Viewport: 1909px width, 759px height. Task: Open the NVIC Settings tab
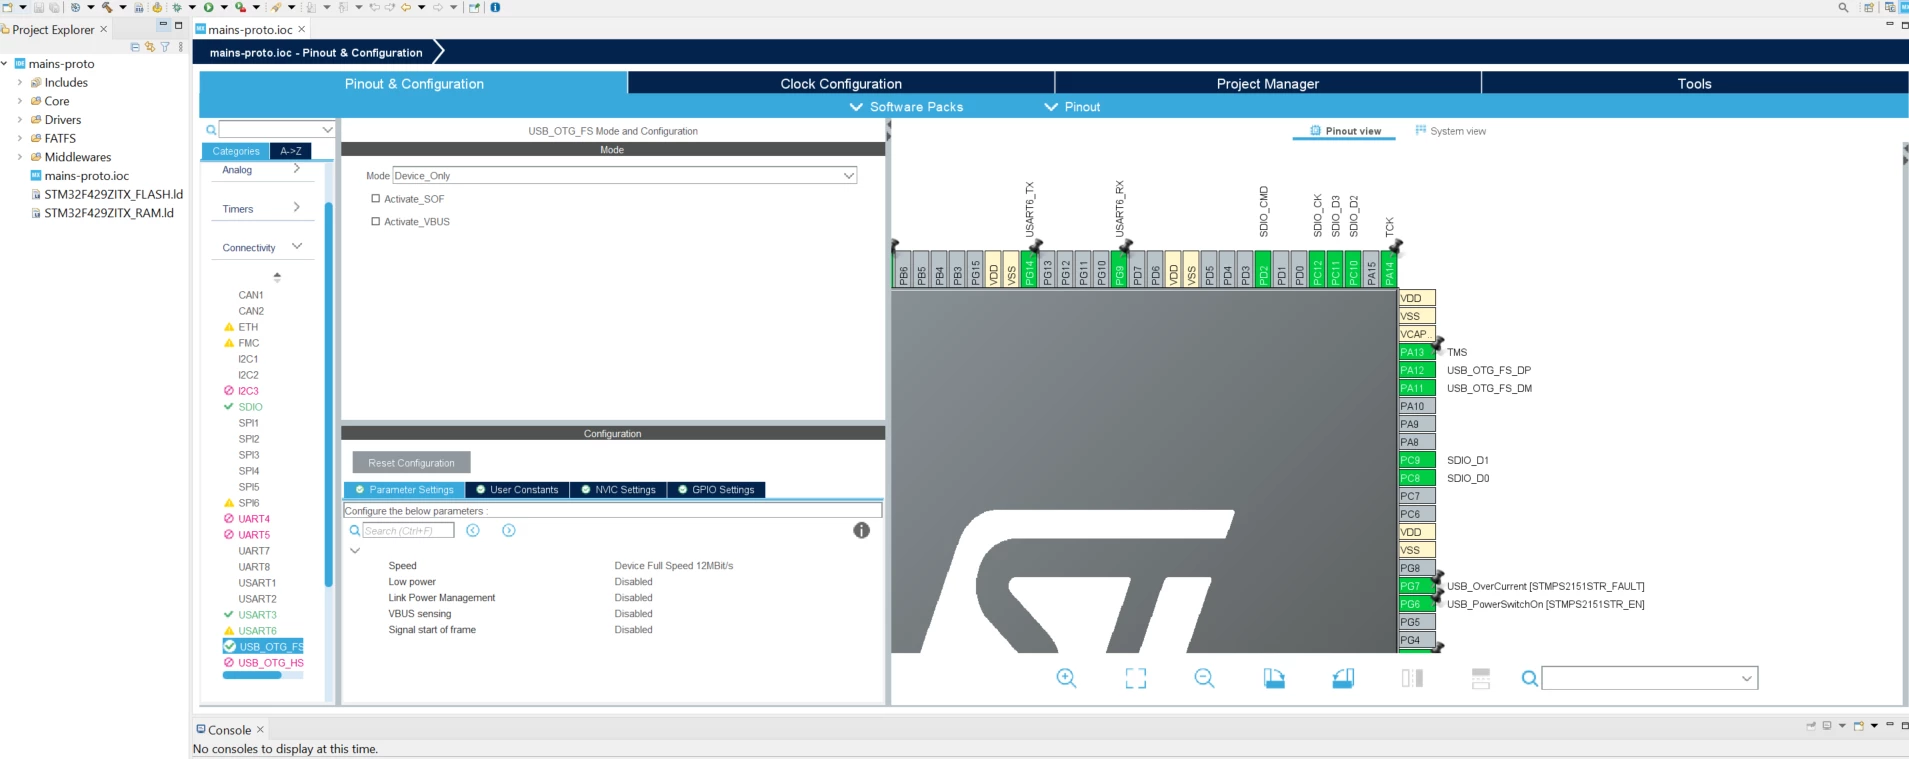[618, 490]
